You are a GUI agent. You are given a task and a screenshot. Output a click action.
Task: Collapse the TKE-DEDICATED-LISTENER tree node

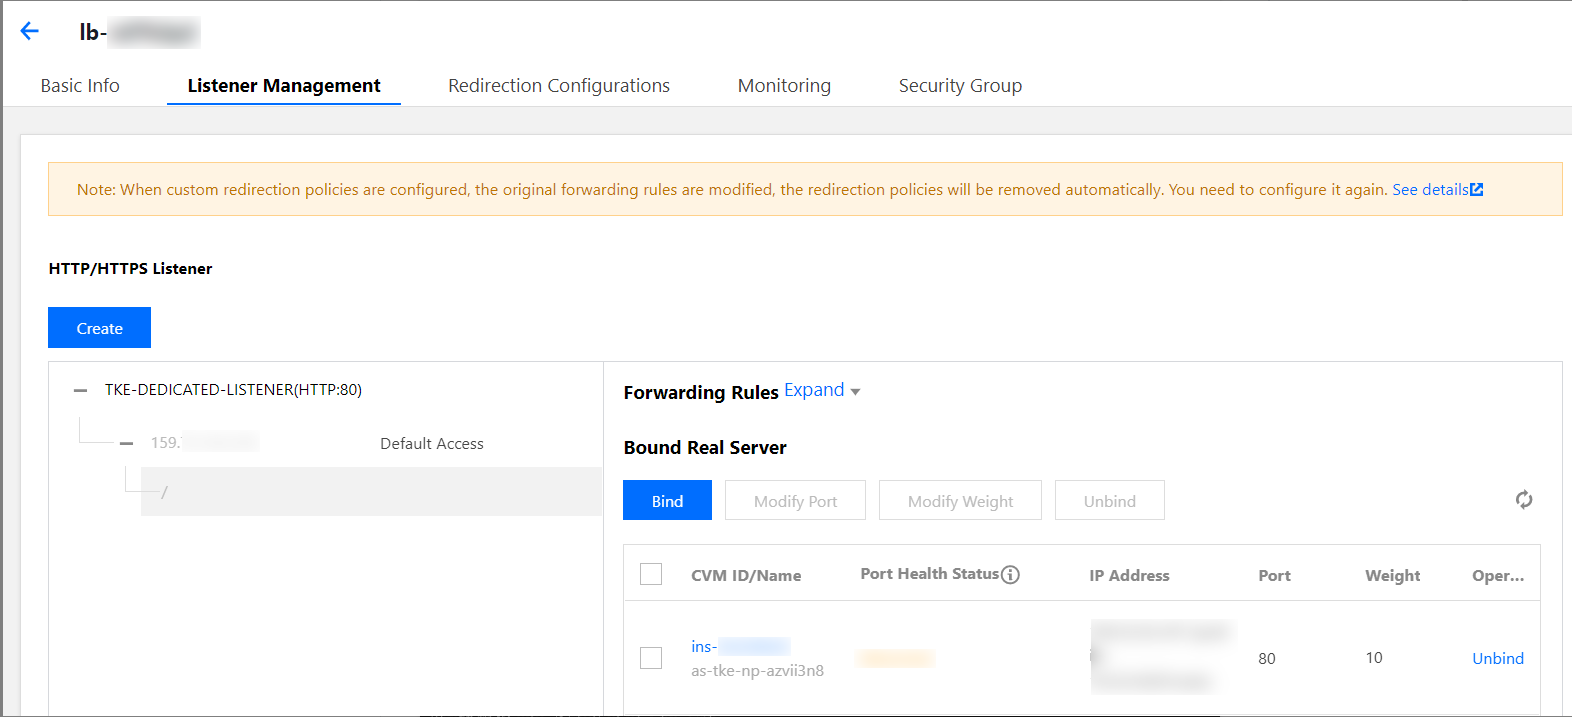[80, 391]
